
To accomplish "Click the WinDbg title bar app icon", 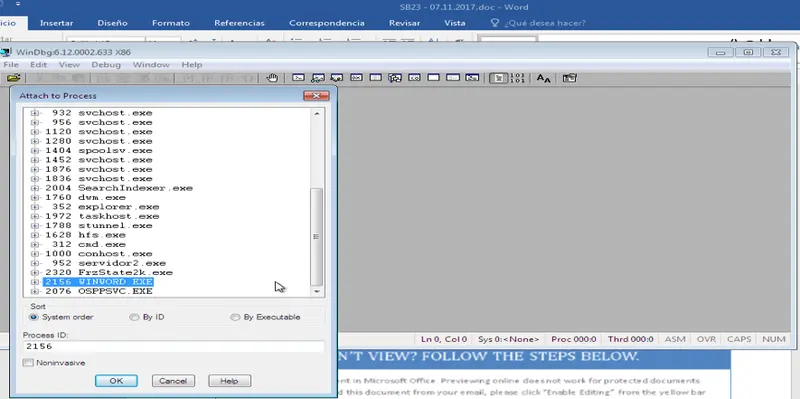I will (x=6, y=52).
